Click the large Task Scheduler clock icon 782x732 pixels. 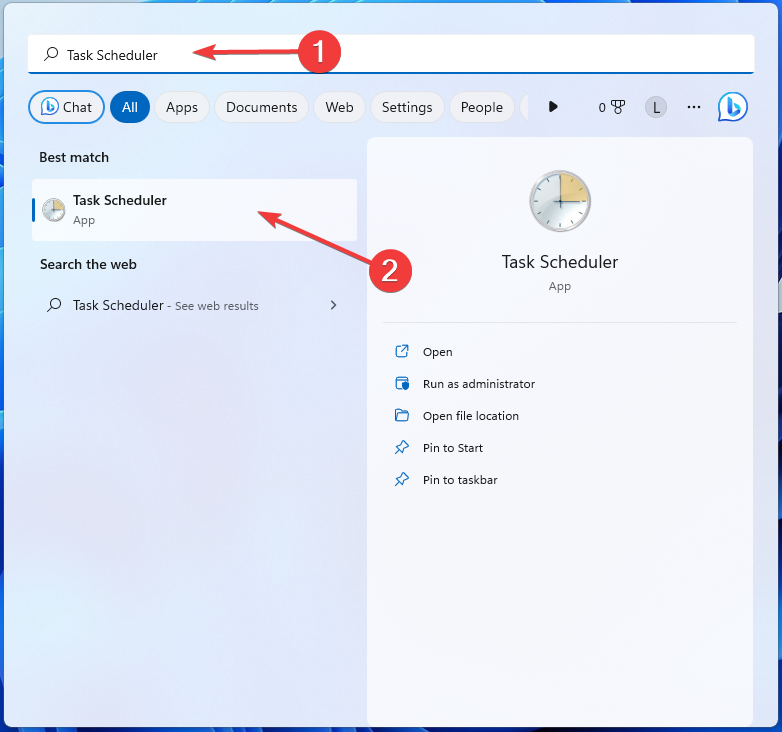(x=560, y=201)
